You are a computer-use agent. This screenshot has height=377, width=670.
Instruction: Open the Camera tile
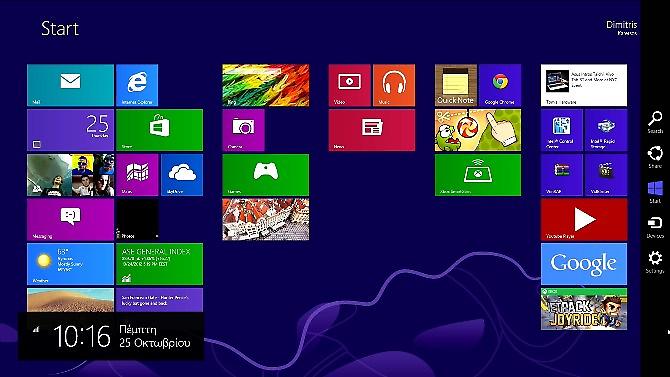(x=244, y=130)
